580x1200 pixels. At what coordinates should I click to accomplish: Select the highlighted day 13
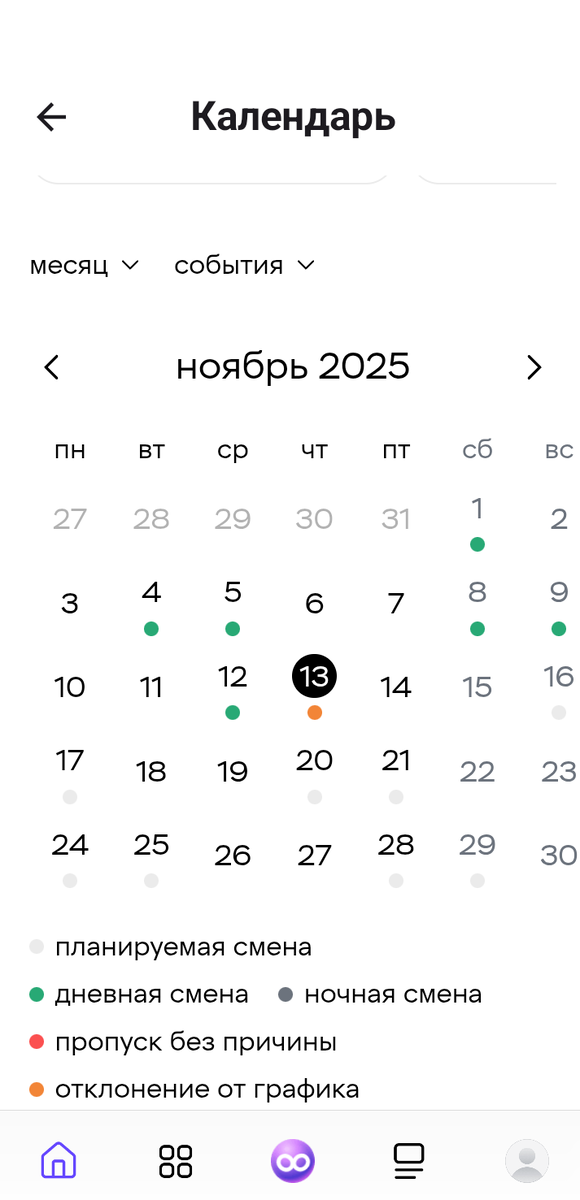click(314, 676)
